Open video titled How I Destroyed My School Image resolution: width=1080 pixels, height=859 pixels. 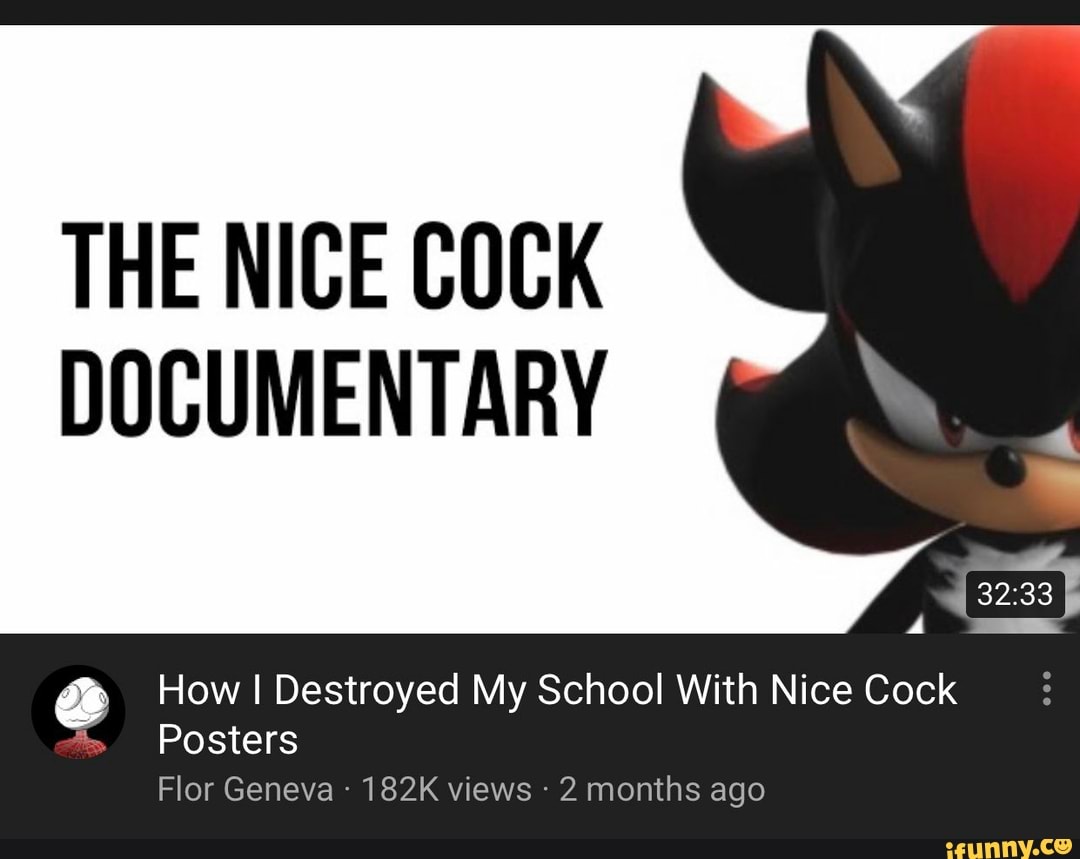pyautogui.click(x=557, y=714)
